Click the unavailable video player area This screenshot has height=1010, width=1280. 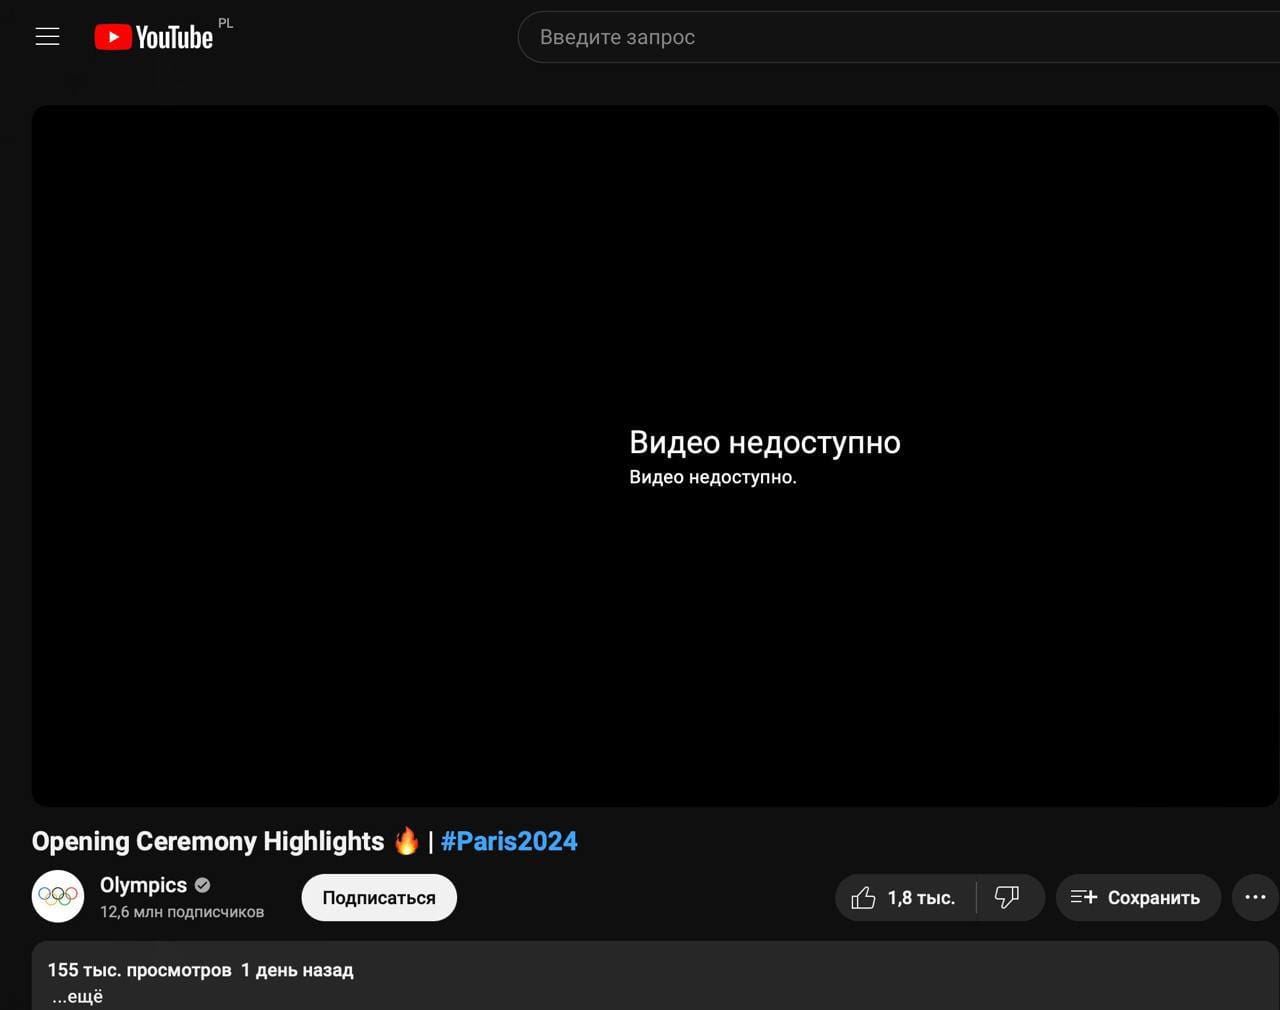[x=655, y=300]
